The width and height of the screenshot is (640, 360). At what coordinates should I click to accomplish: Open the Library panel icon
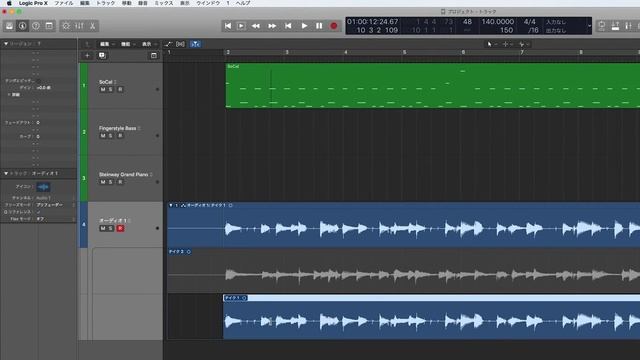point(9,26)
